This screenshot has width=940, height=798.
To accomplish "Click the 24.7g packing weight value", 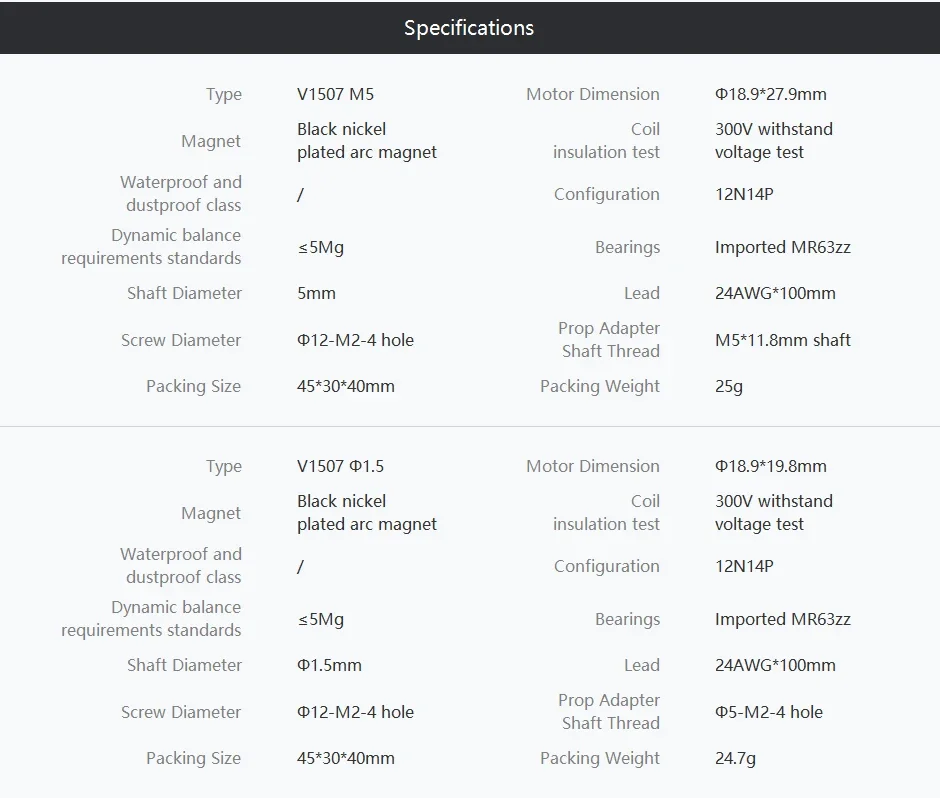I will coord(735,759).
